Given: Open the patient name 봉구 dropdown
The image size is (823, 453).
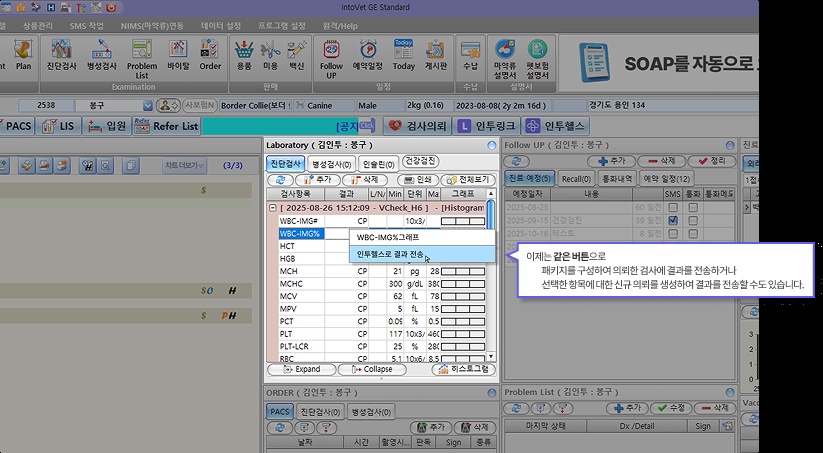Looking at the screenshot, I should pyautogui.click(x=147, y=105).
